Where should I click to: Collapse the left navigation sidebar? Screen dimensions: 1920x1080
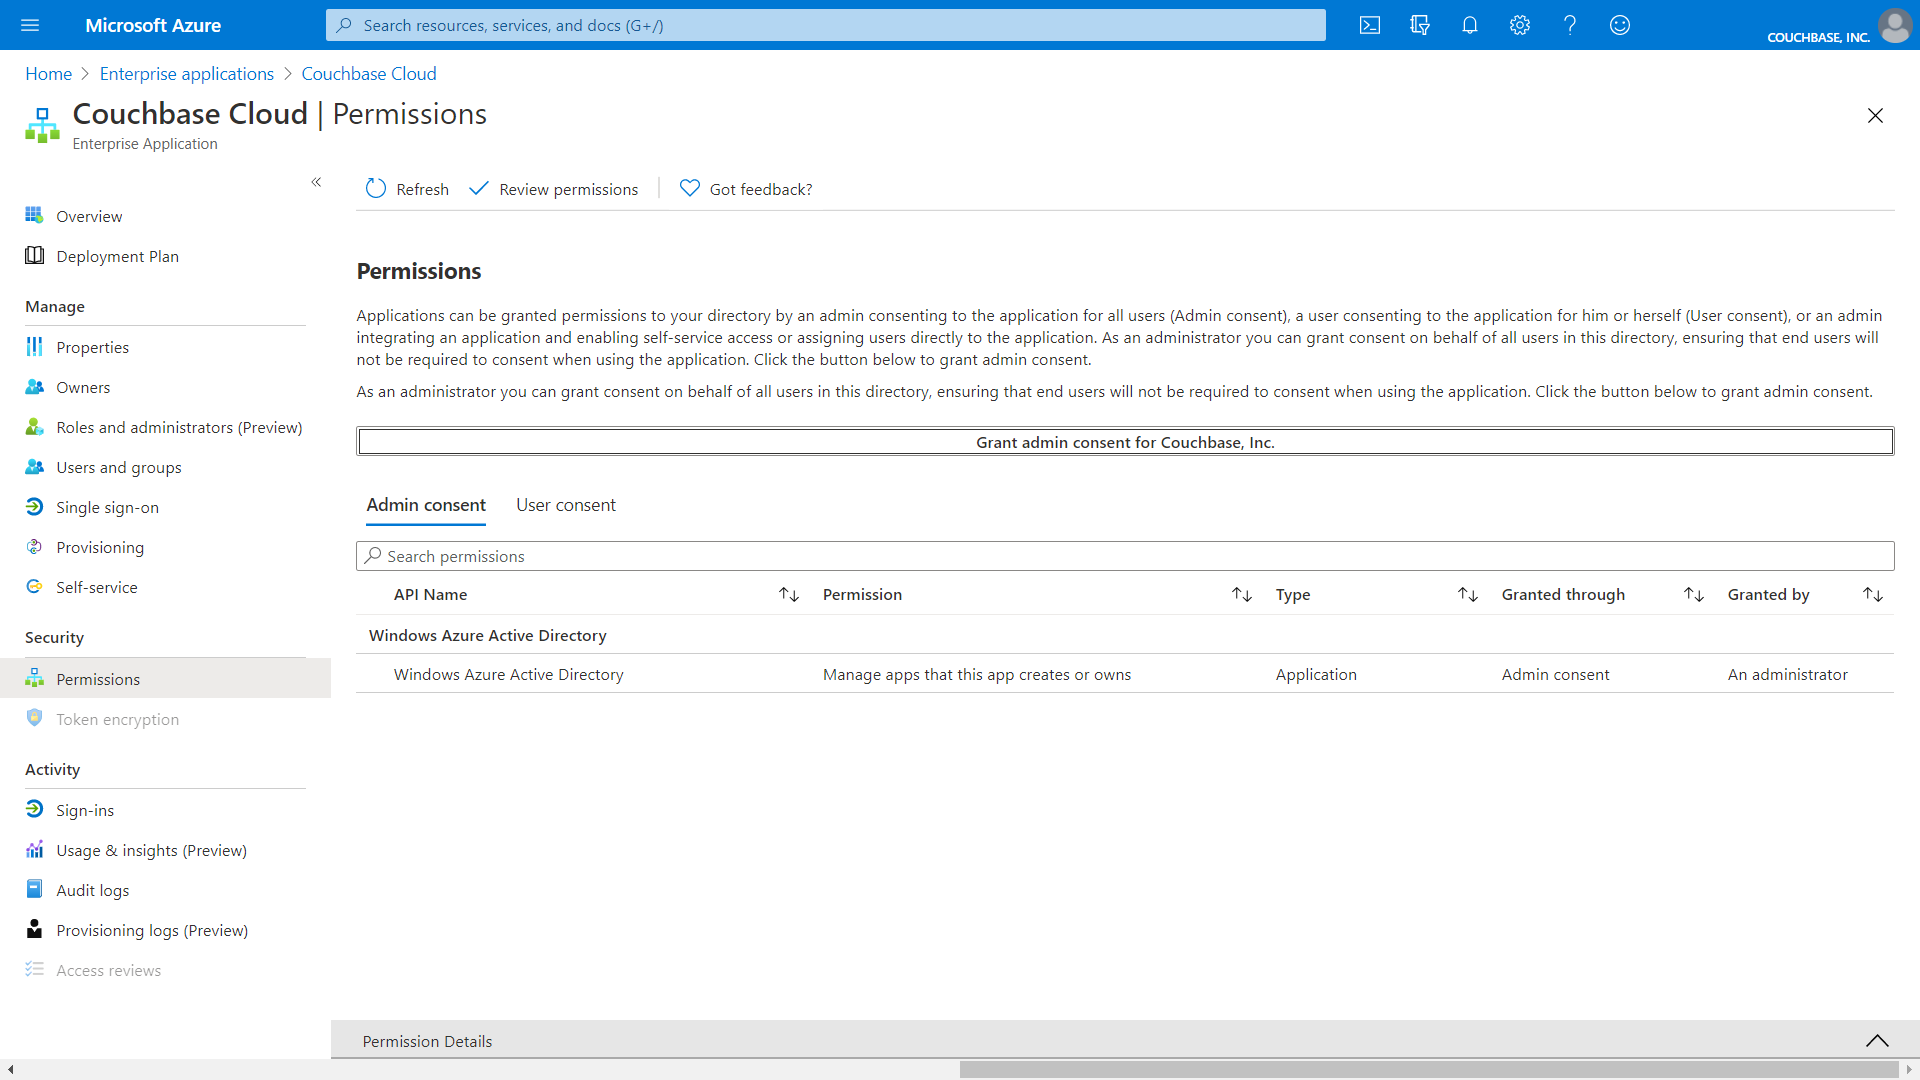pyautogui.click(x=316, y=182)
